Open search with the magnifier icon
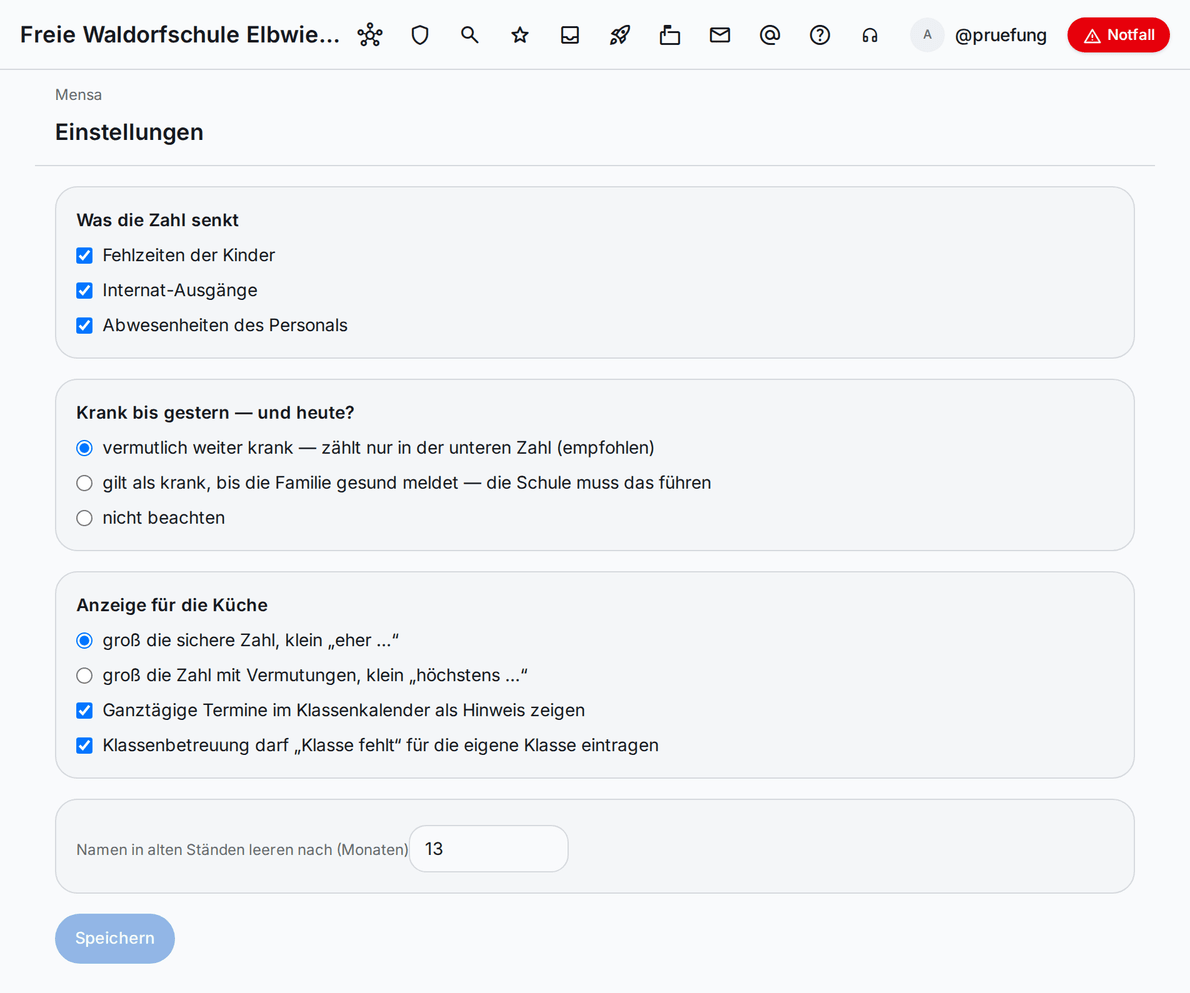 pos(470,35)
